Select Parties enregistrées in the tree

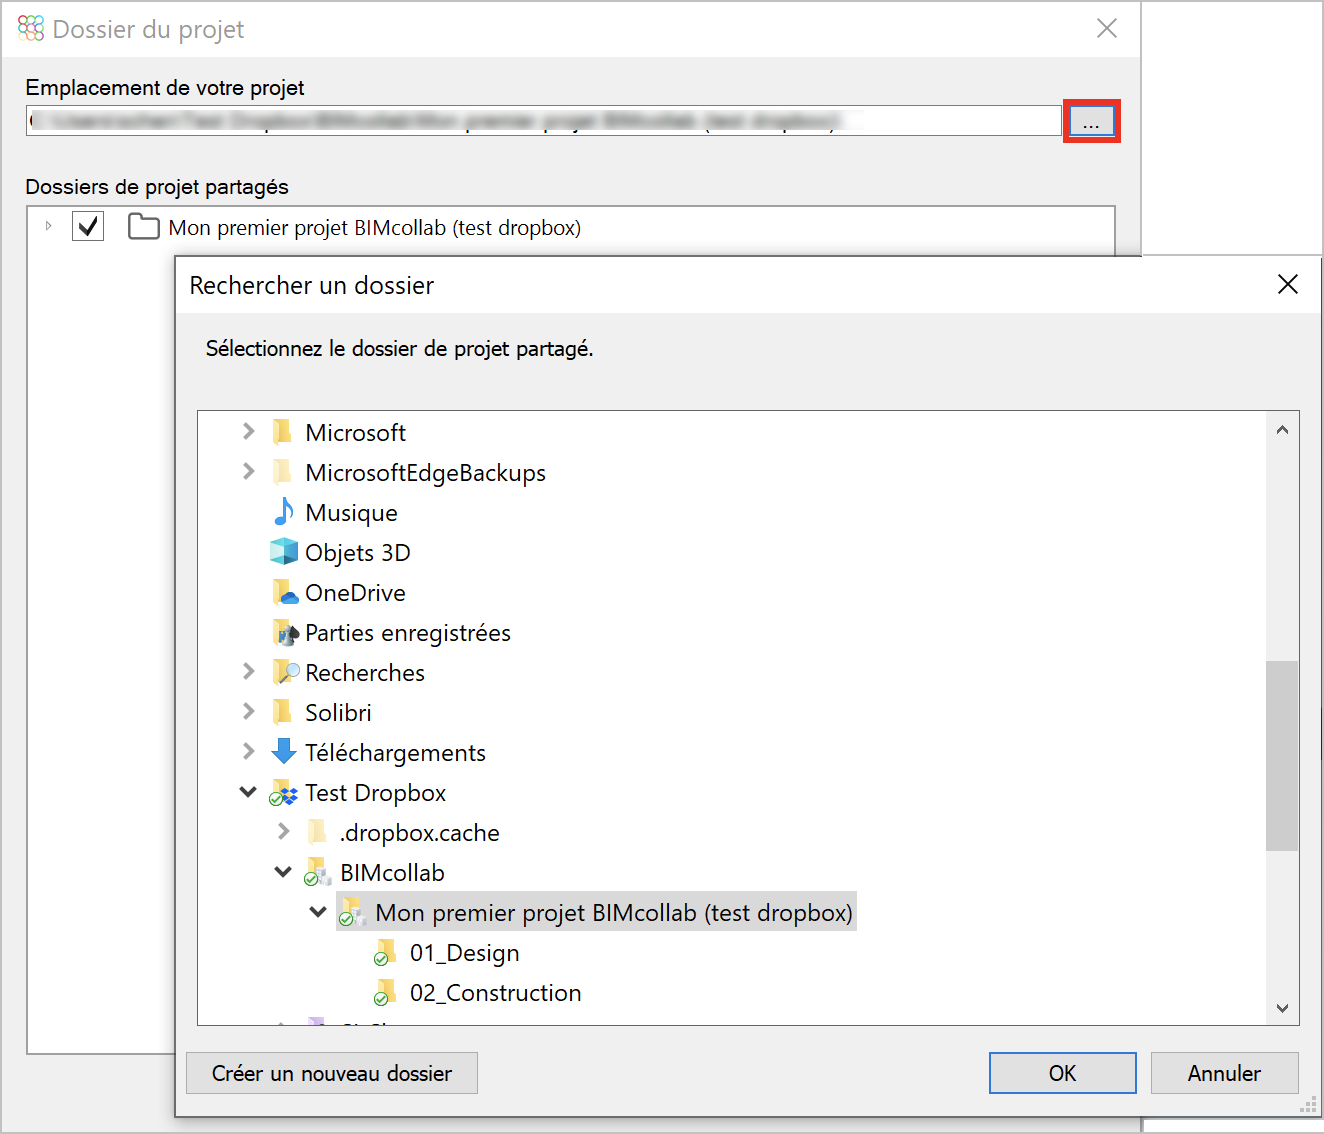[x=408, y=633]
